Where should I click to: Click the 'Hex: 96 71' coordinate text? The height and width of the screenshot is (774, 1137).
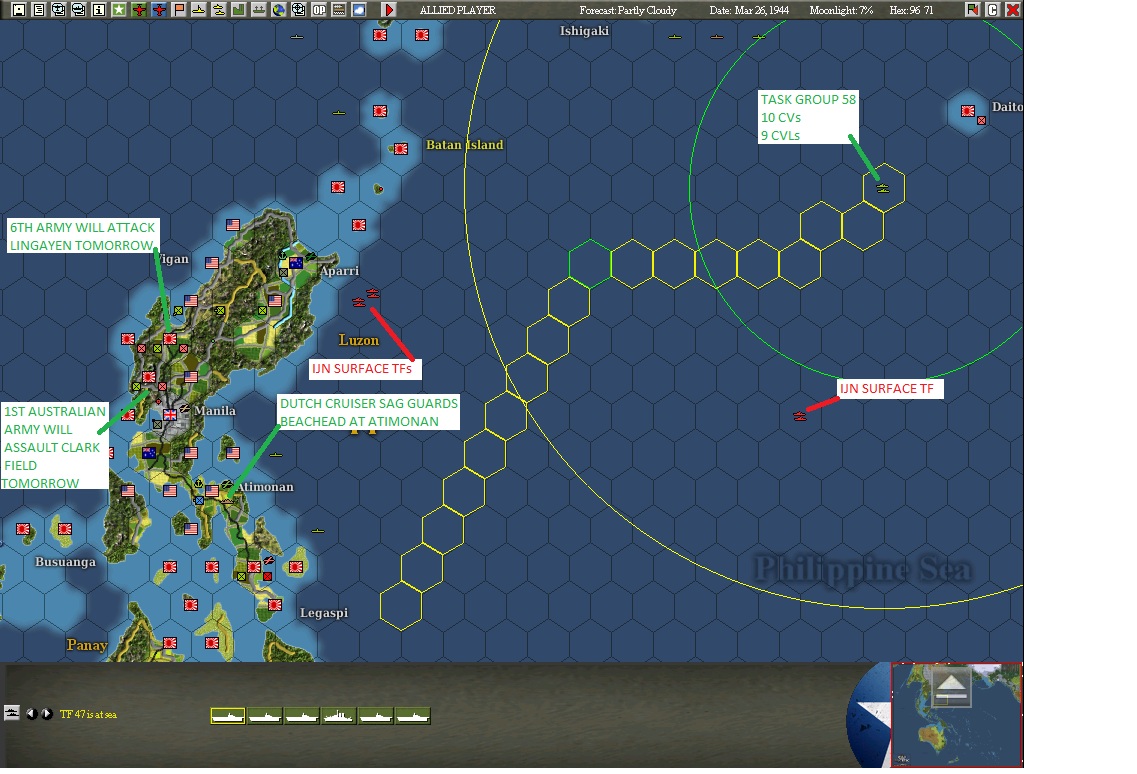tap(911, 10)
